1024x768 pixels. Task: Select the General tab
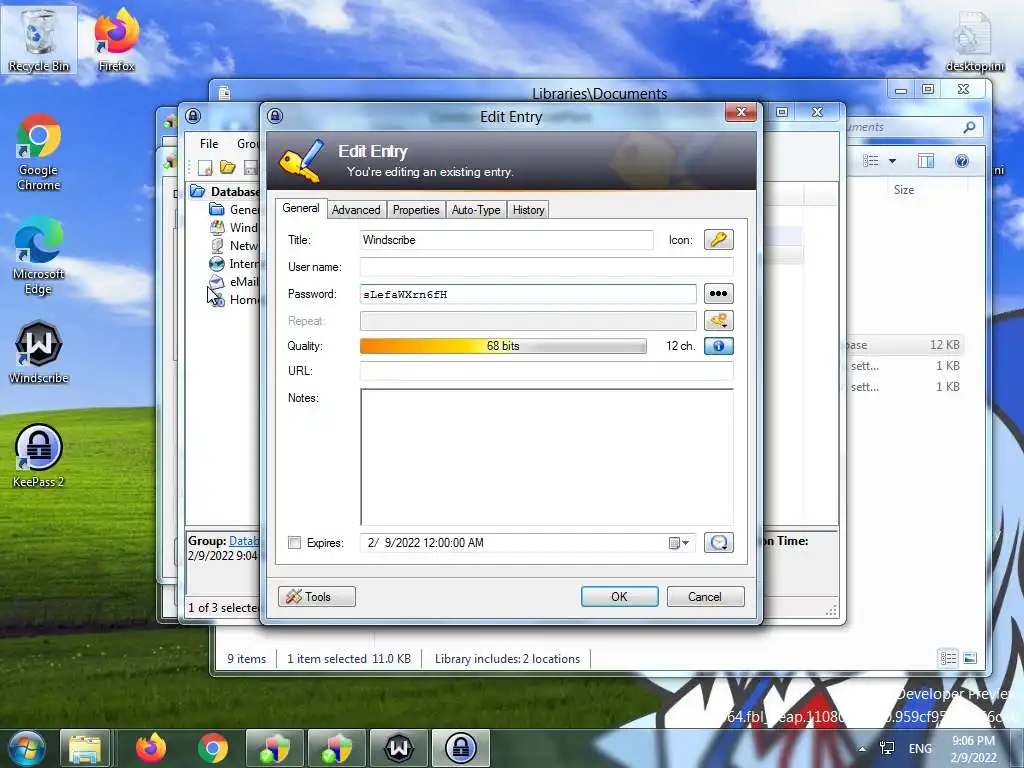coord(301,208)
